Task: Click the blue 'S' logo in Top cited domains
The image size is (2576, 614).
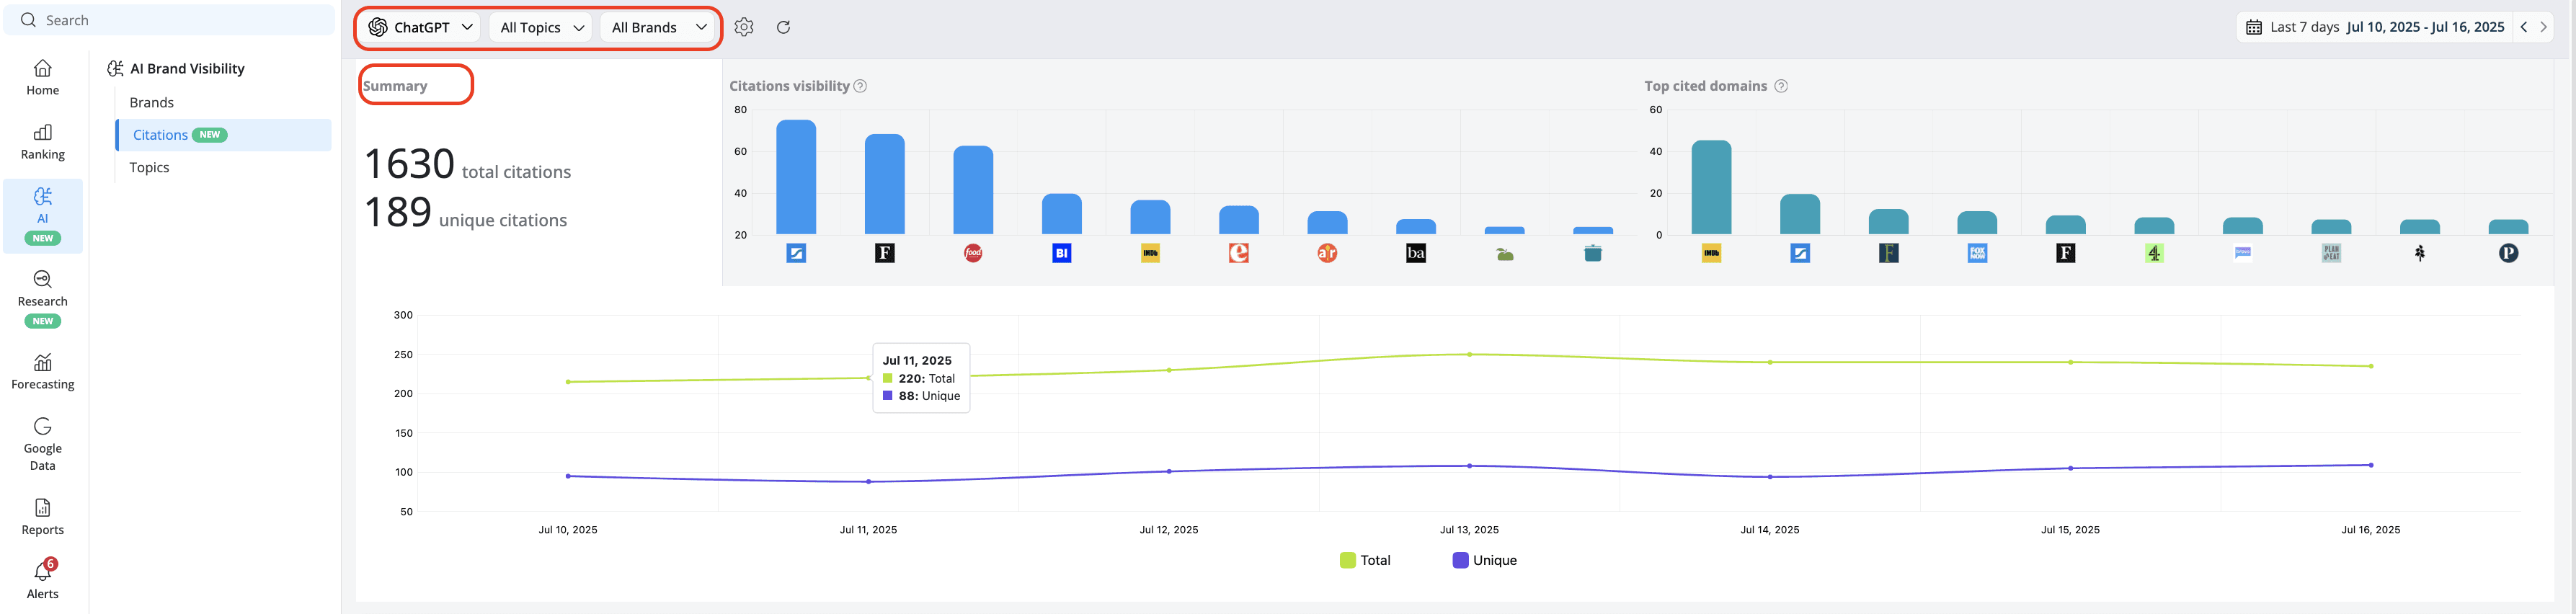Action: 1800,253
